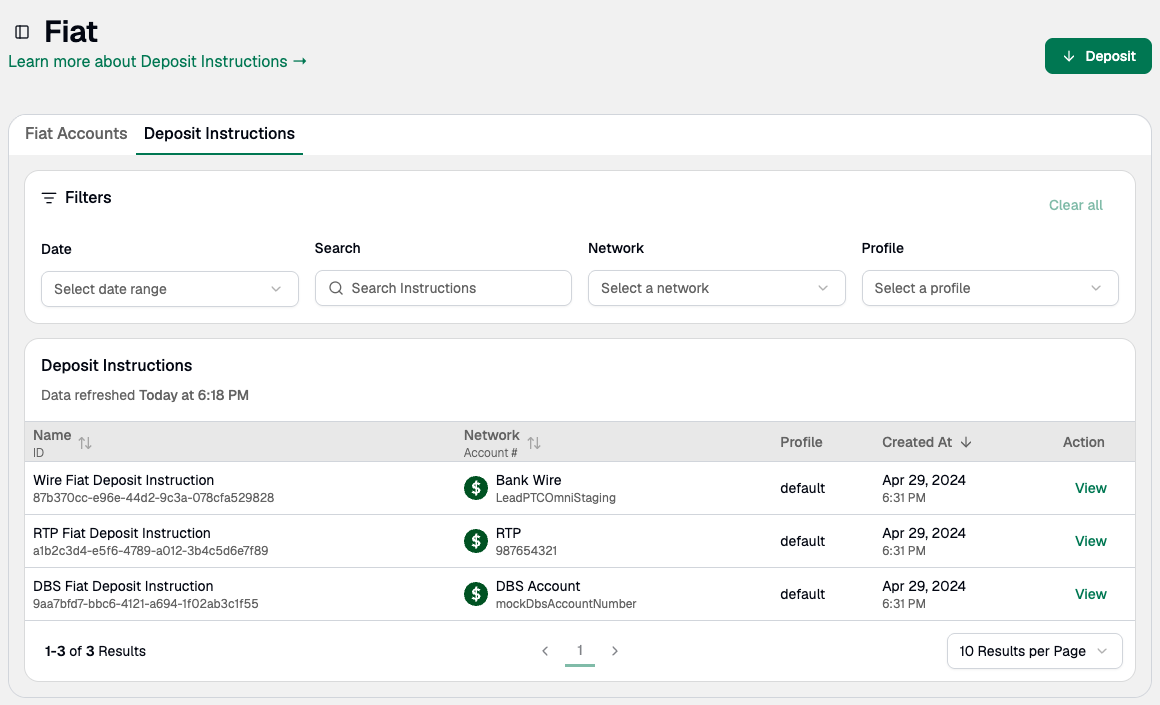The height and width of the screenshot is (705, 1160).
Task: View the DBS Fiat Deposit Instruction
Action: [1090, 594]
